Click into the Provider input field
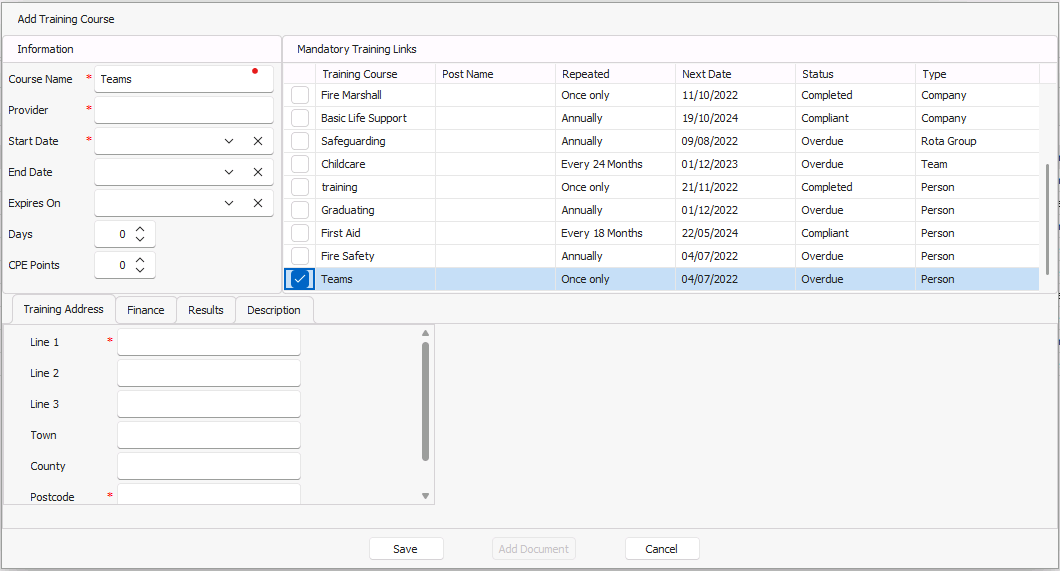1060x571 pixels. [x=183, y=110]
